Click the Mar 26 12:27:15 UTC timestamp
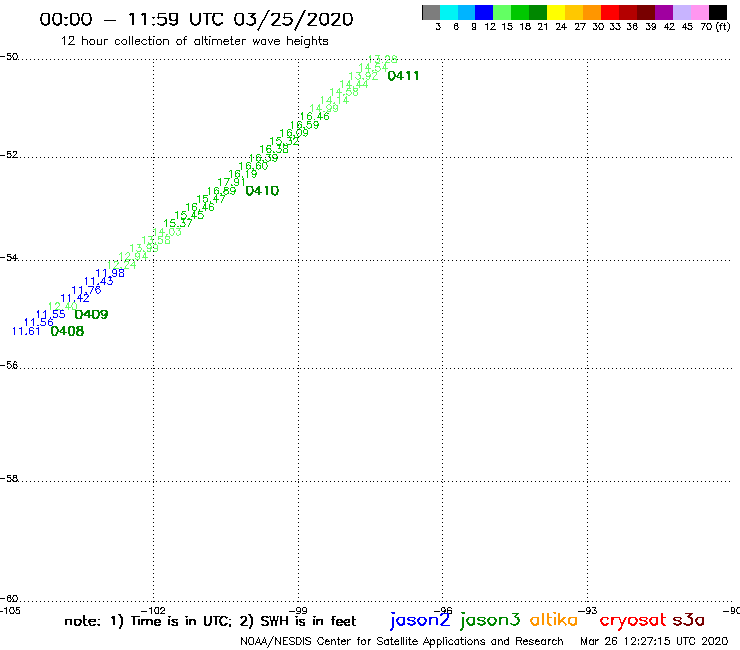This screenshot has width=740, height=650. pyautogui.click(x=654, y=642)
